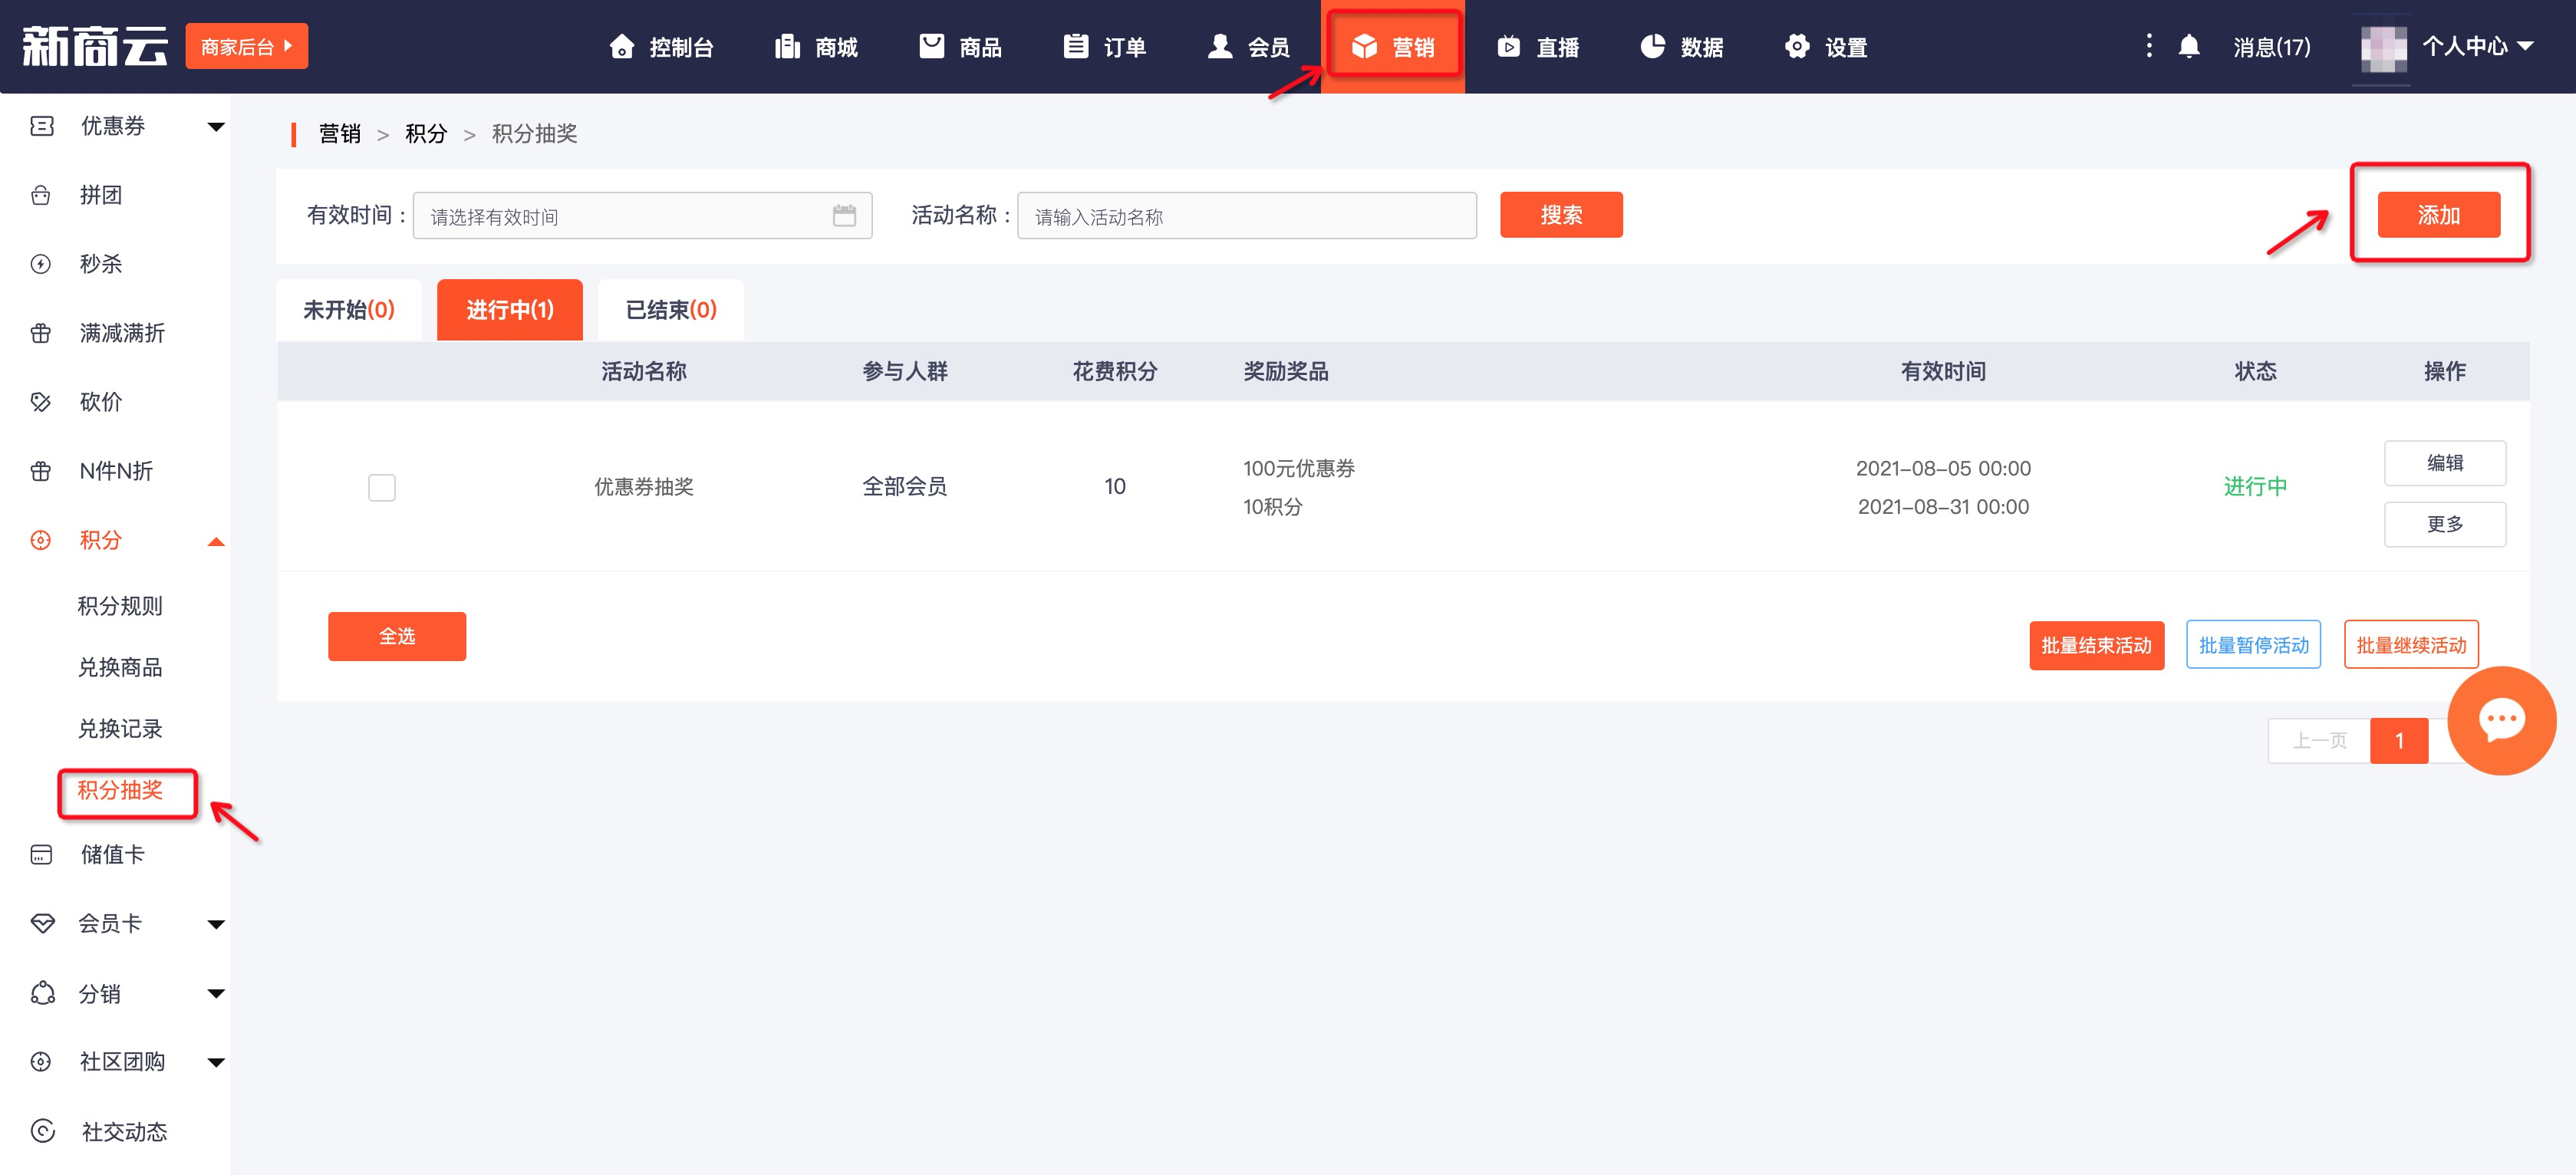Open 消息(17) messages link
Image resolution: width=2576 pixels, height=1175 pixels.
tap(2271, 47)
